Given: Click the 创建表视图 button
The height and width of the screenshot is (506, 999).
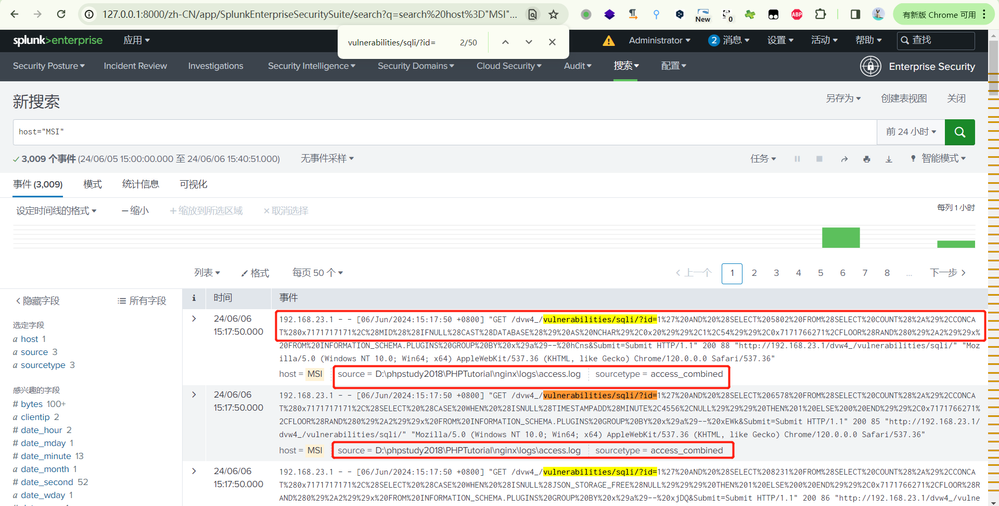Looking at the screenshot, I should coord(903,98).
